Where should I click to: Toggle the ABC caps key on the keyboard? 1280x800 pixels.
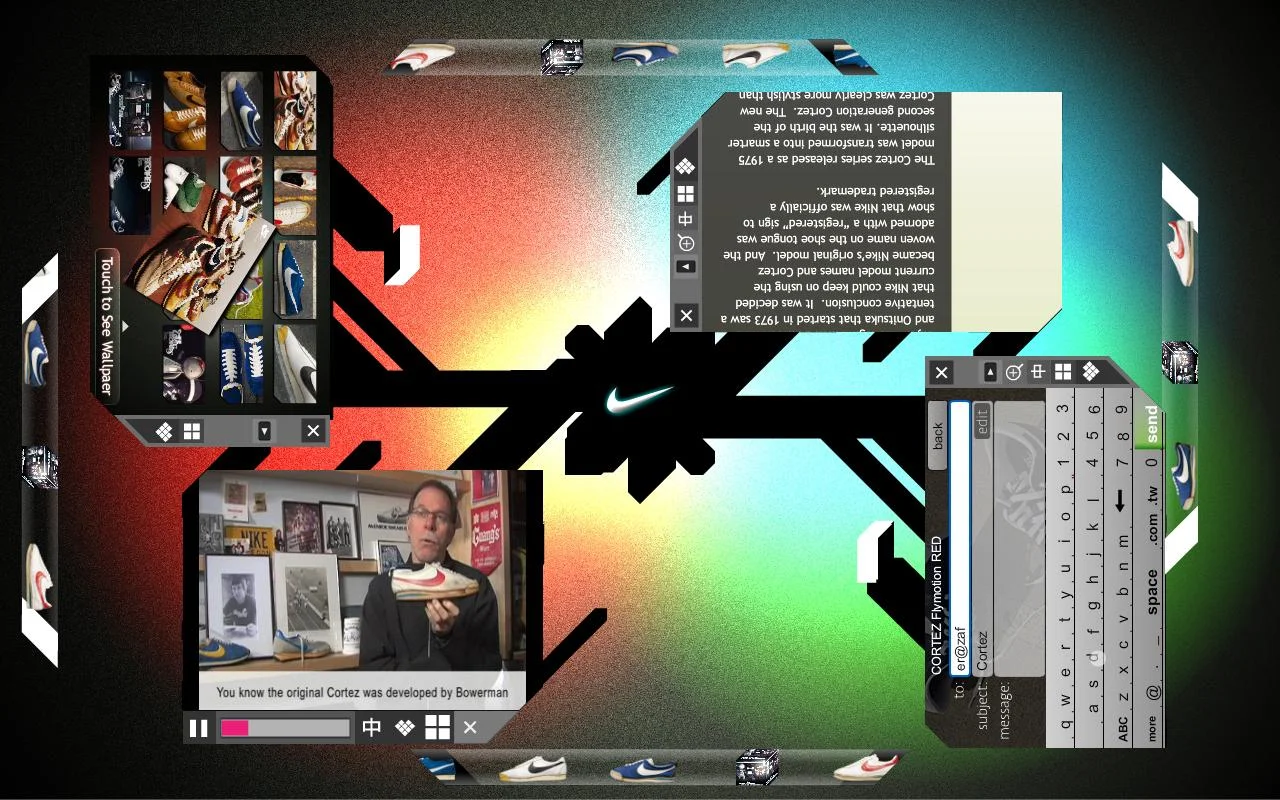click(x=1122, y=727)
